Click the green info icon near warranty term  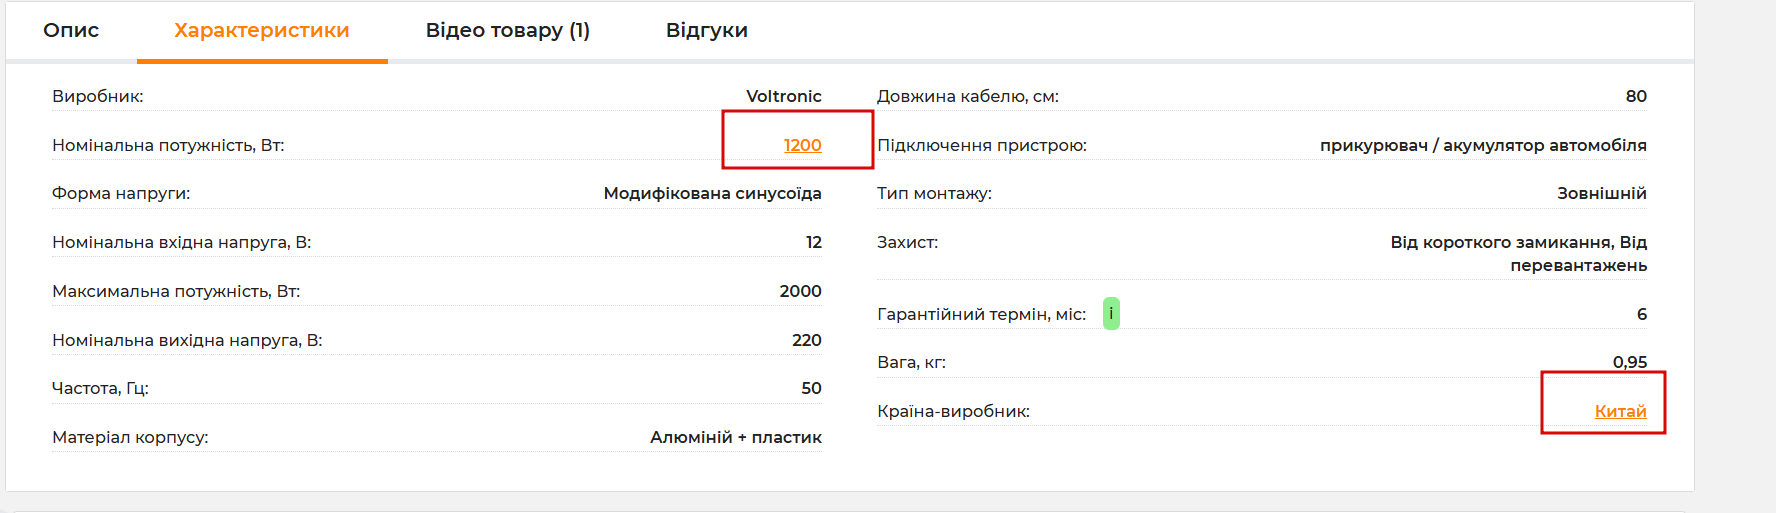(x=1111, y=314)
